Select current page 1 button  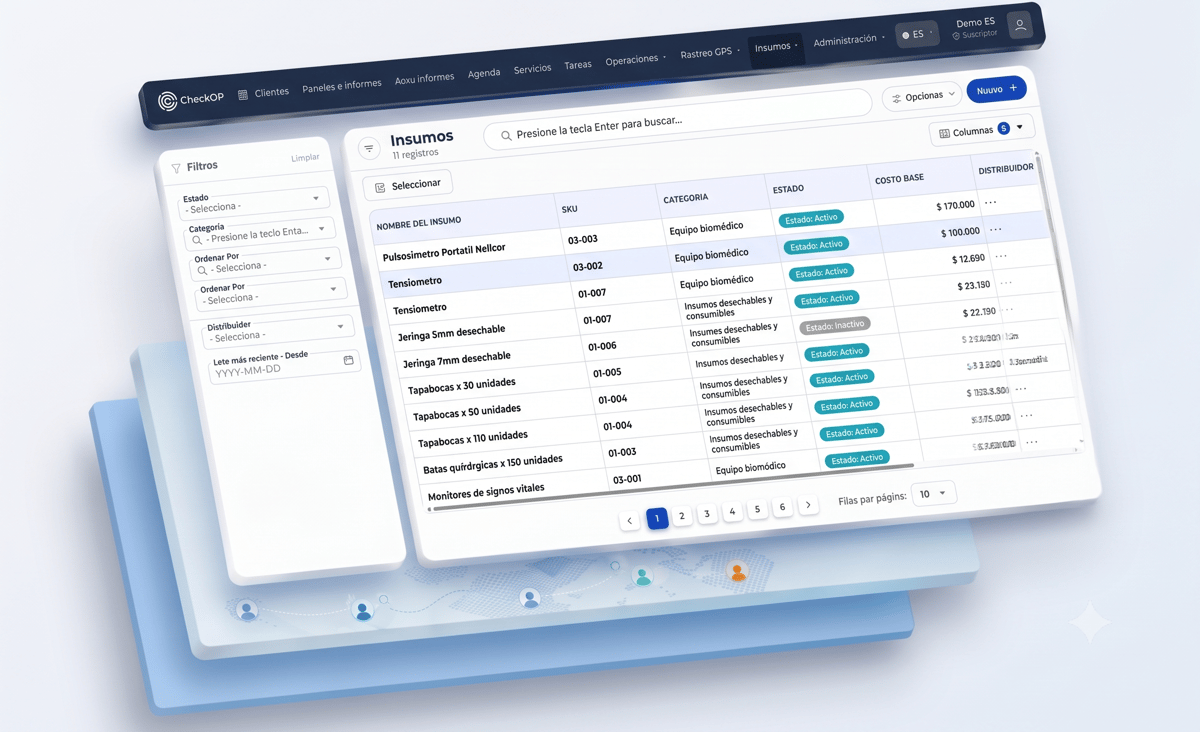coord(657,518)
